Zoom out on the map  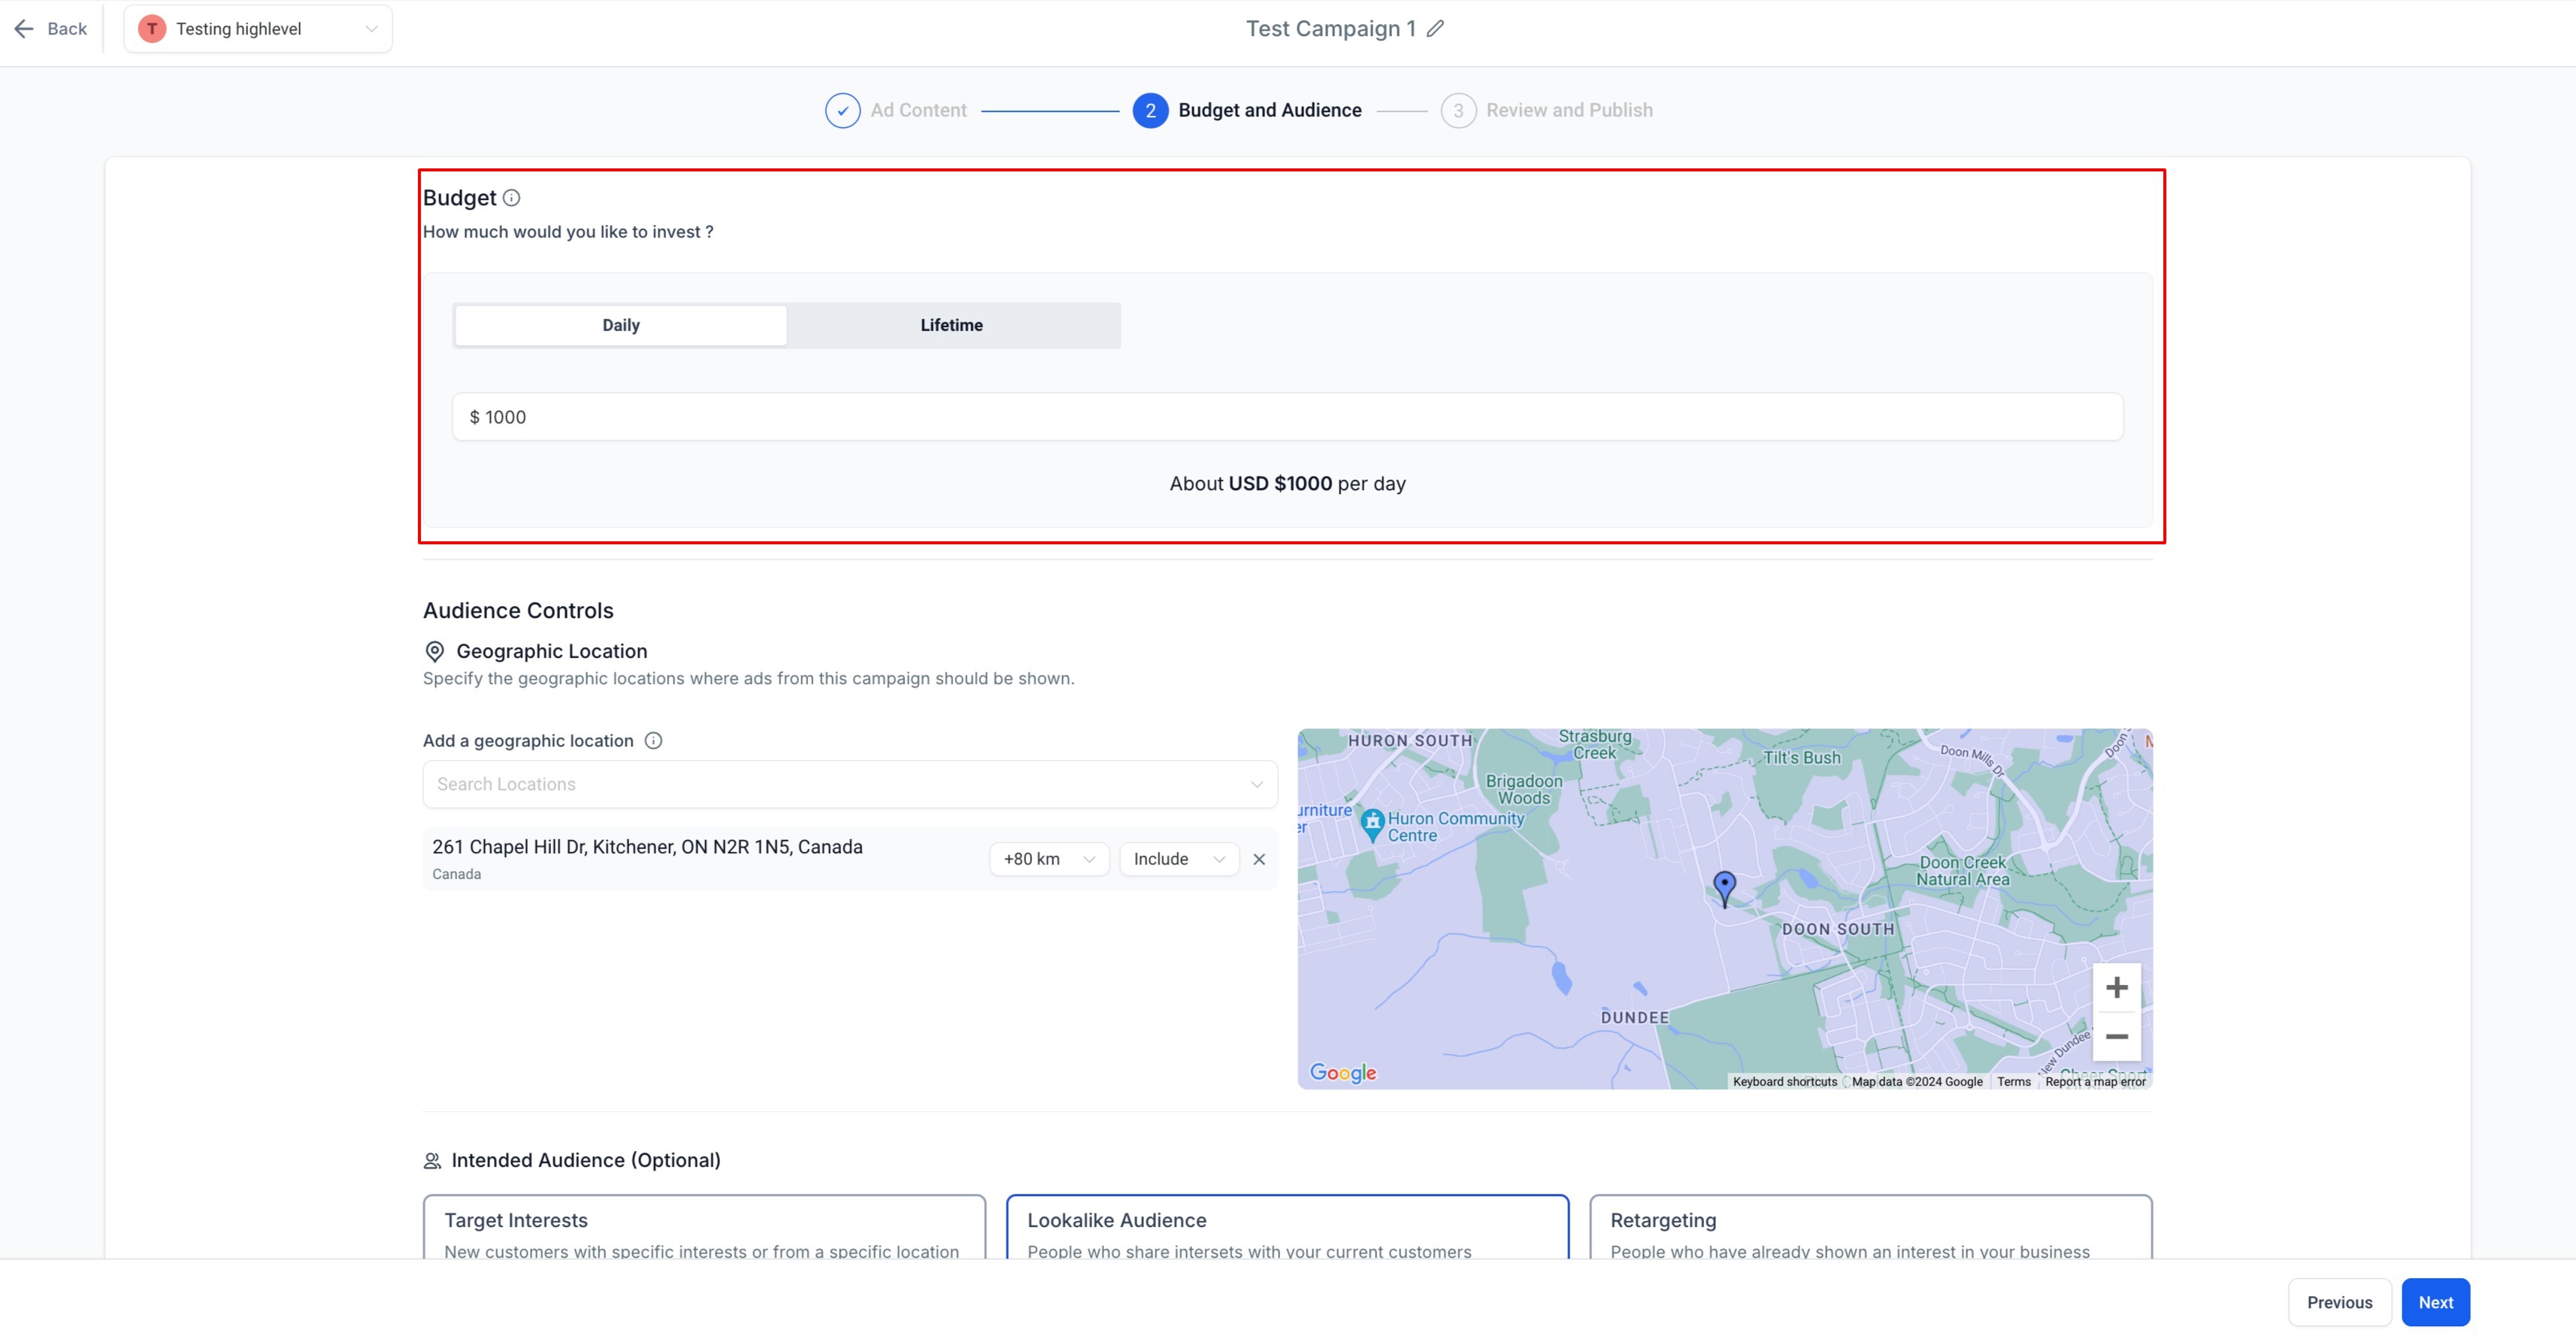tap(2116, 1037)
